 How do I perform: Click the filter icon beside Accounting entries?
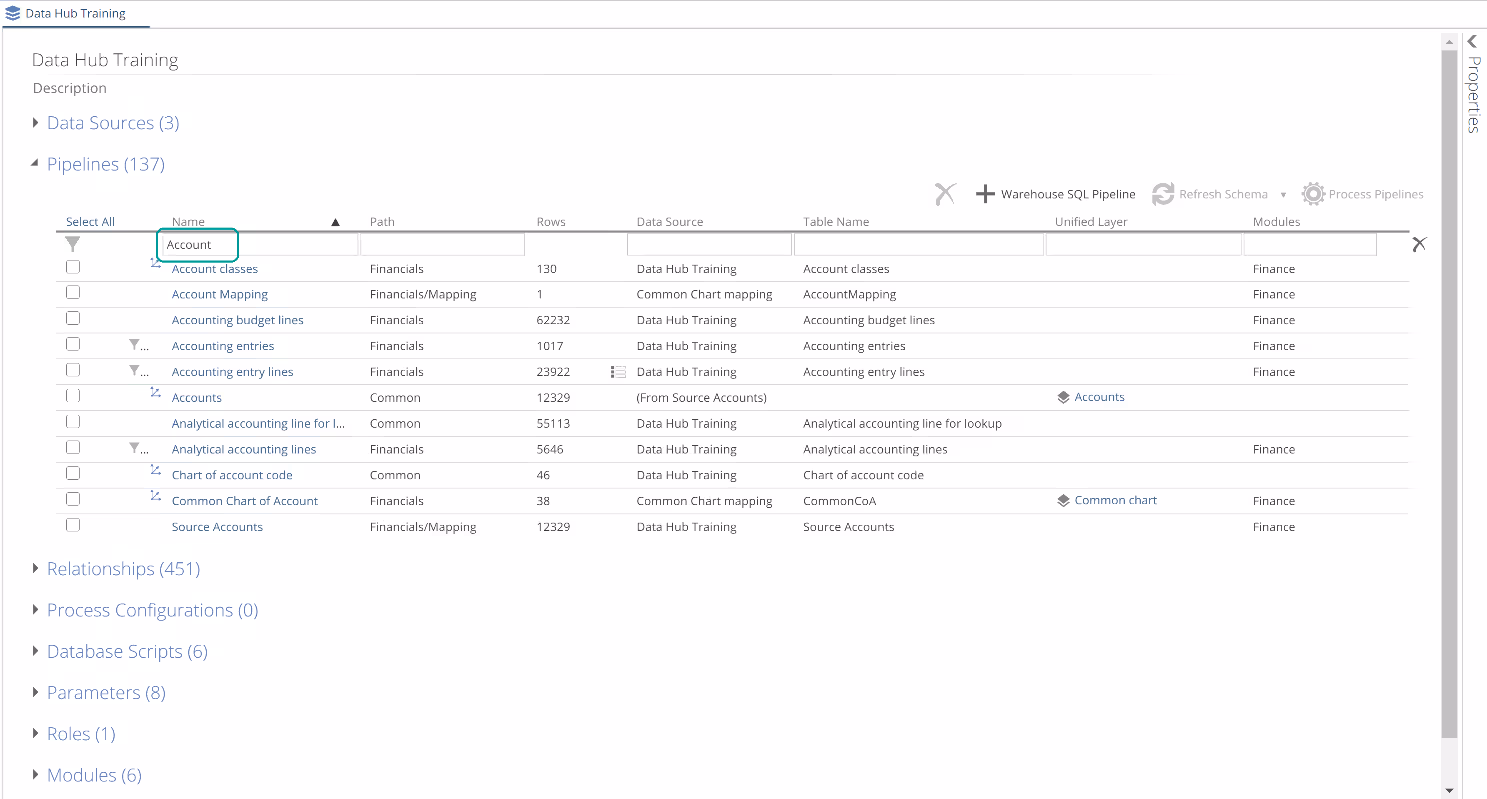coord(135,345)
